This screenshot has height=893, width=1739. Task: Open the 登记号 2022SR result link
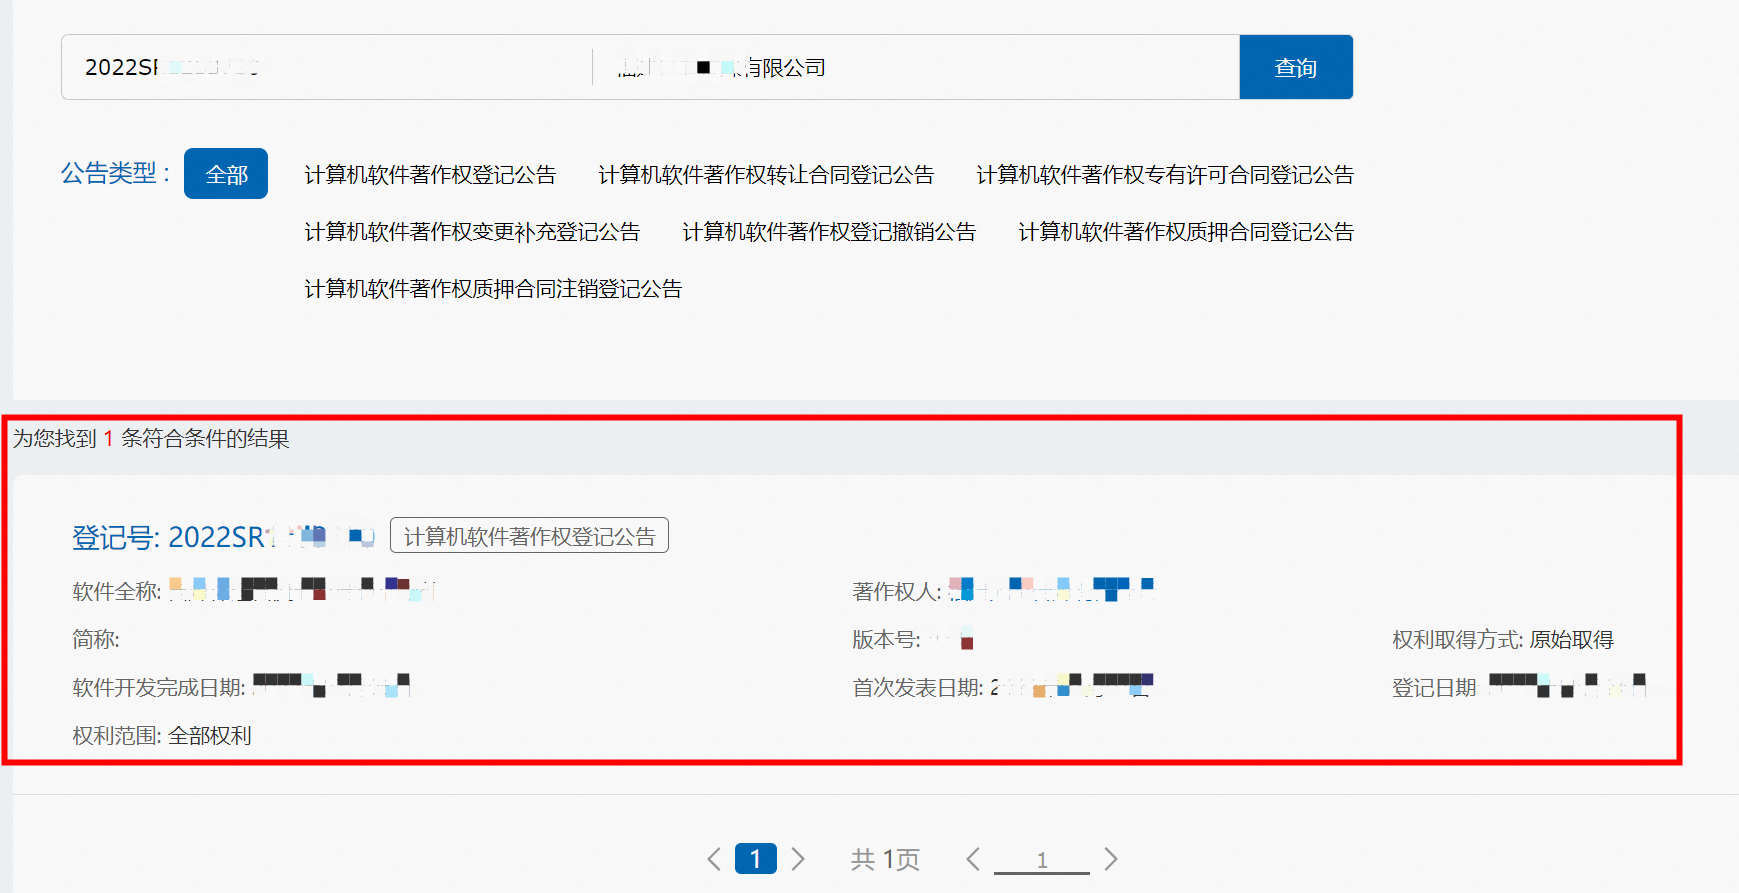[223, 537]
